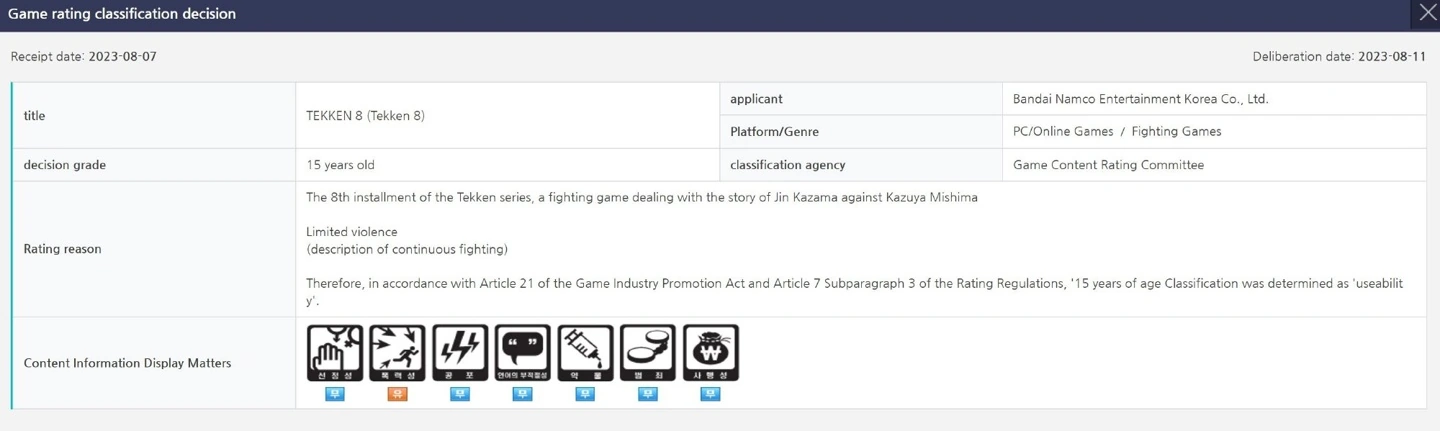This screenshot has width=1440, height=431.
Task: Click the blue indicator under fear icon
Action: tap(460, 394)
